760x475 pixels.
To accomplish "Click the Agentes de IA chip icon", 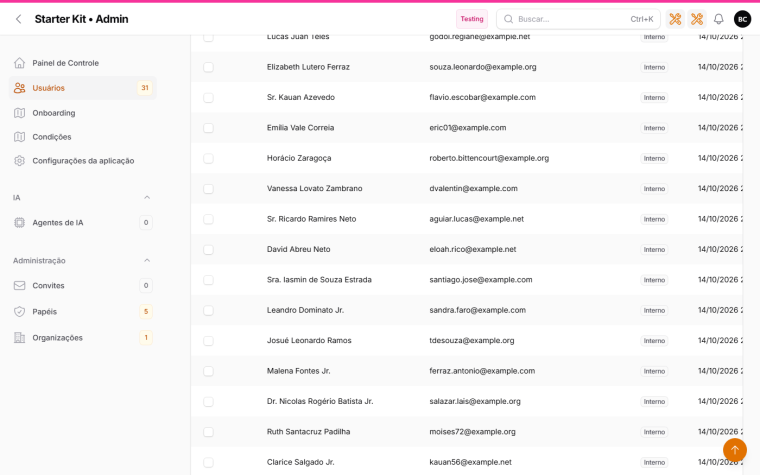I will (x=19, y=222).
